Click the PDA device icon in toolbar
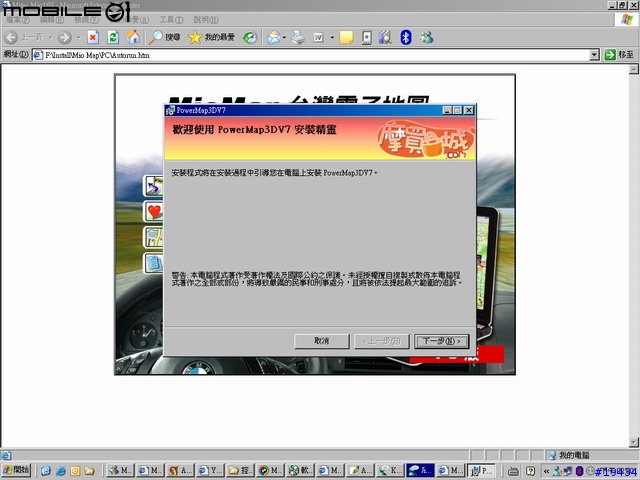Screen dimensions: 640x480 pos(367,38)
